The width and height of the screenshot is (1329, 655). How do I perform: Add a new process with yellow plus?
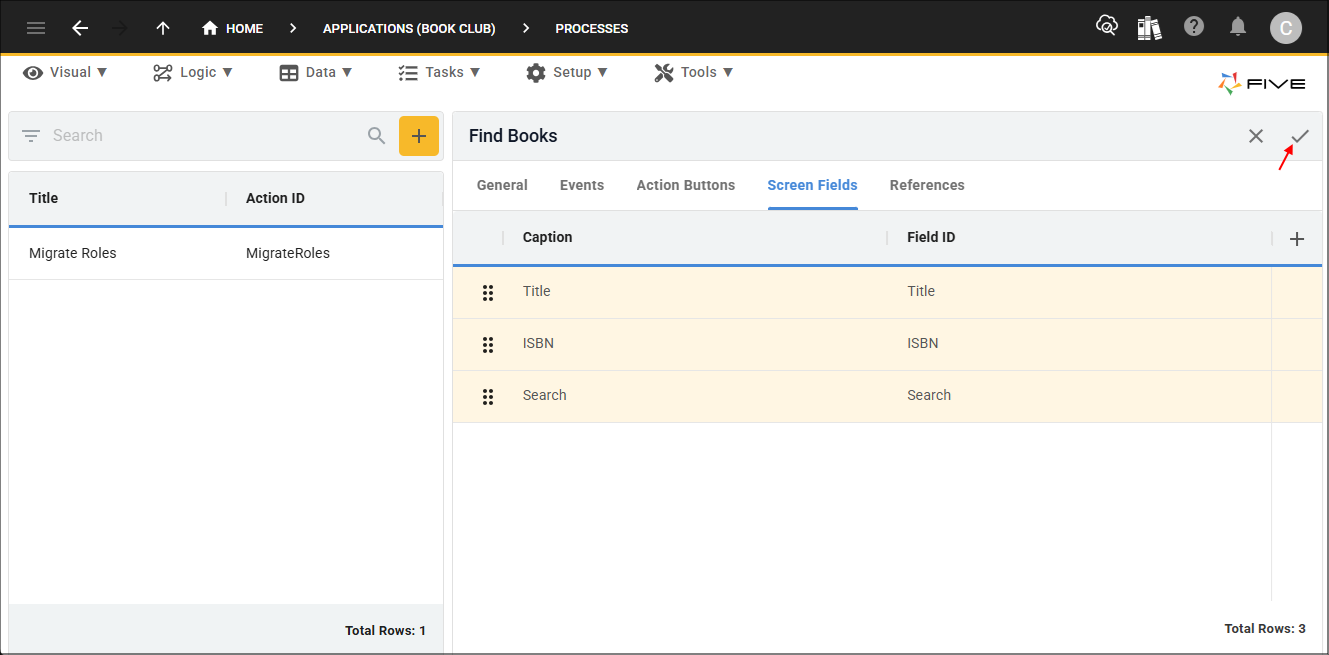click(x=419, y=136)
